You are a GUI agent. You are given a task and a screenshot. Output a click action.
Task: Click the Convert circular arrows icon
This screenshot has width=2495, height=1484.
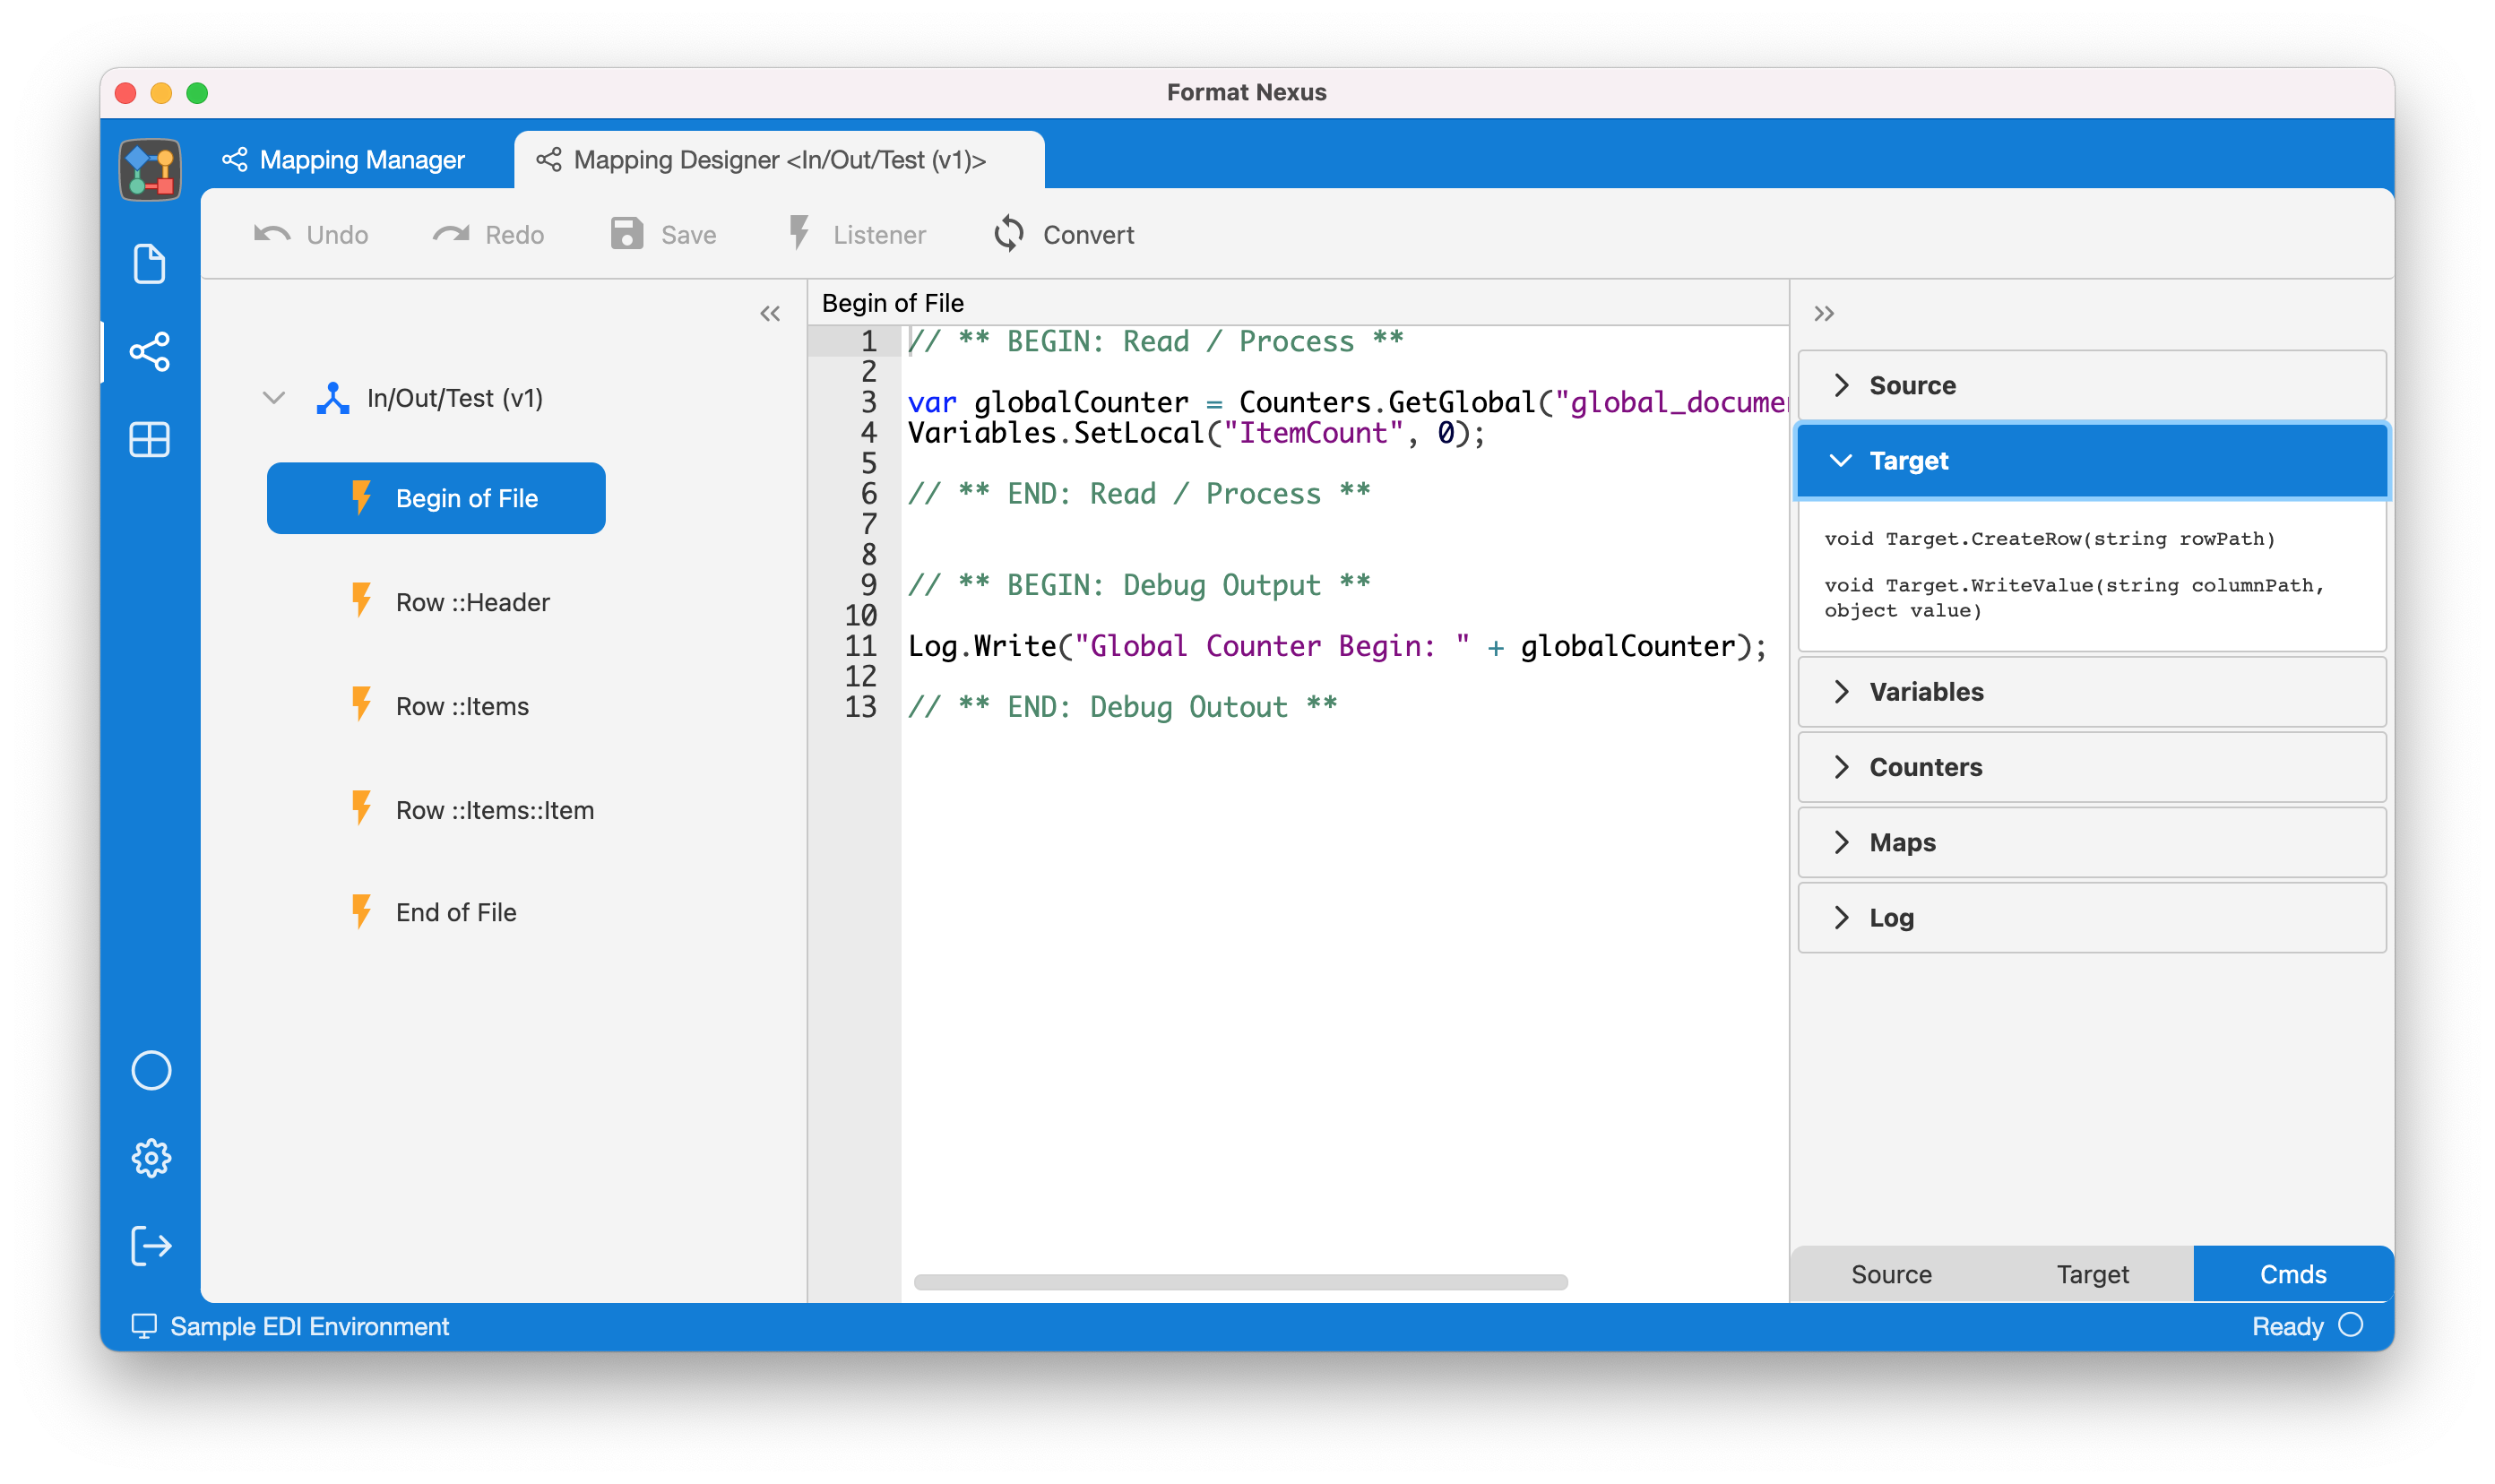point(1009,234)
